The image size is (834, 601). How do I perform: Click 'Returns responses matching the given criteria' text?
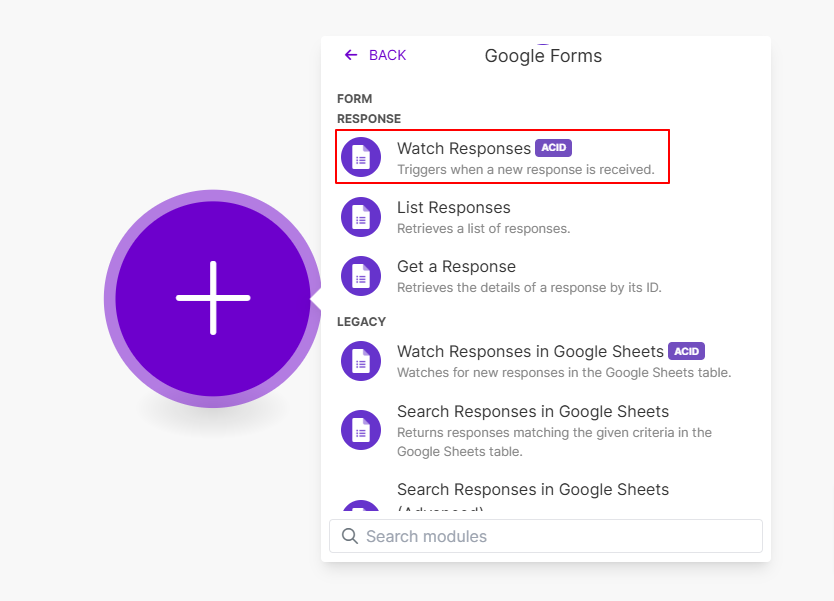[x=554, y=442]
